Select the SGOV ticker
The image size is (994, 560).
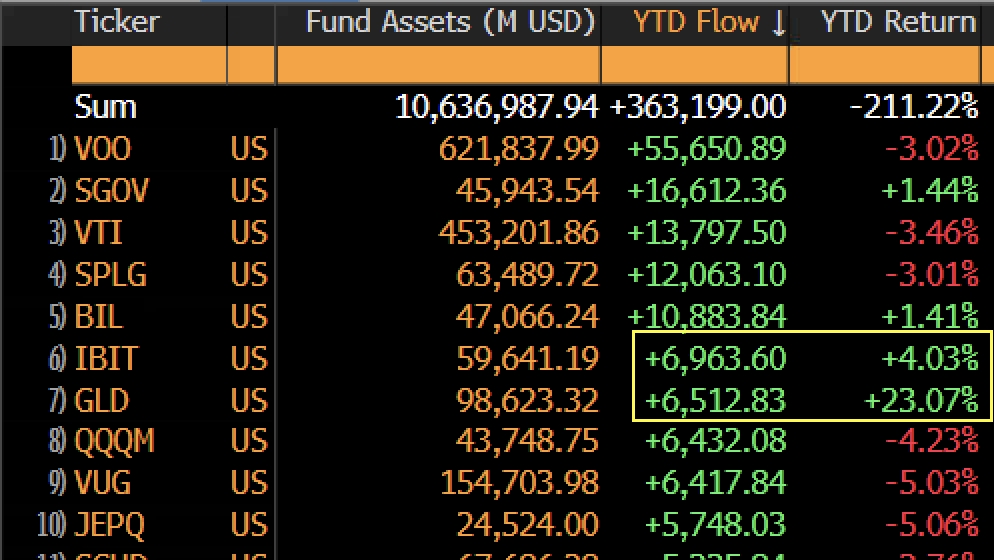click(110, 191)
